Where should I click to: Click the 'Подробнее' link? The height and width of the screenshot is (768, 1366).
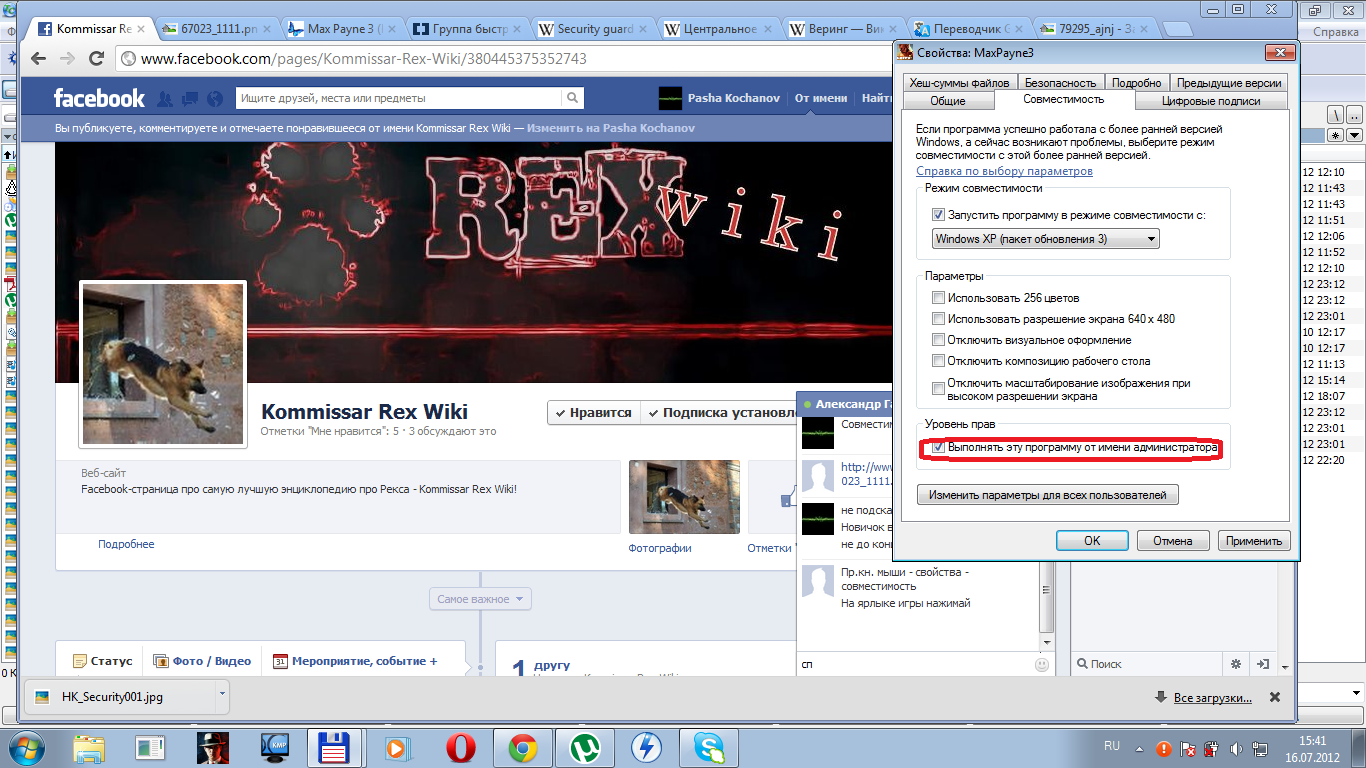(x=126, y=544)
